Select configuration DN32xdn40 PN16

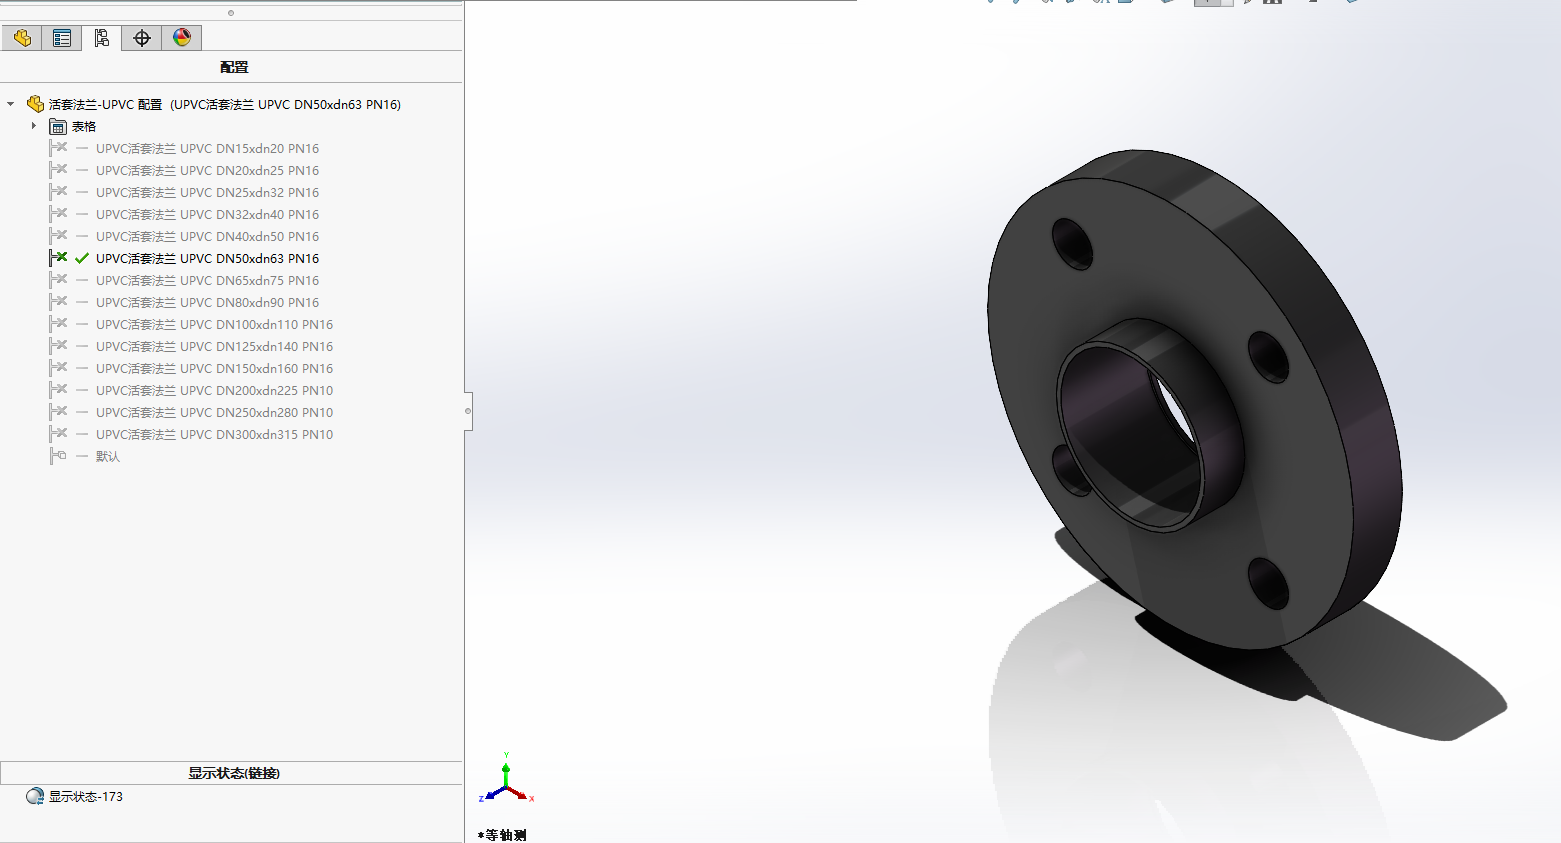pyautogui.click(x=207, y=214)
